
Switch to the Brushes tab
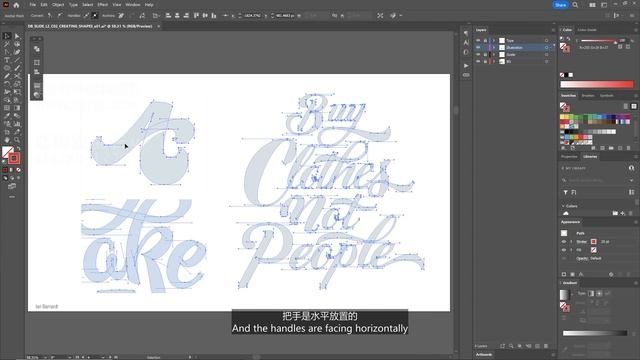588,96
